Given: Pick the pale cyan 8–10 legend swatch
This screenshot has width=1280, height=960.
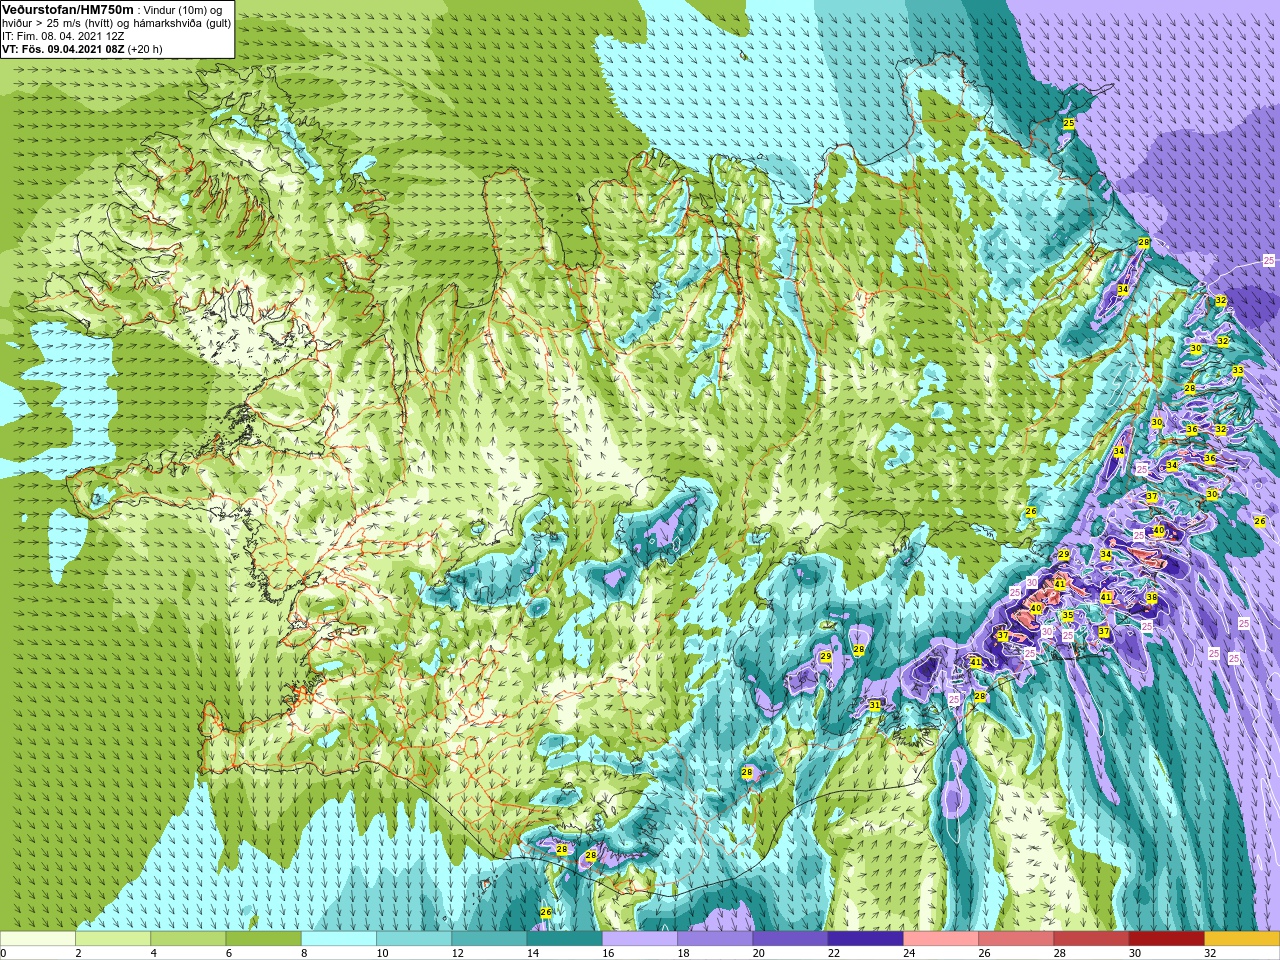Looking at the screenshot, I should click(339, 939).
